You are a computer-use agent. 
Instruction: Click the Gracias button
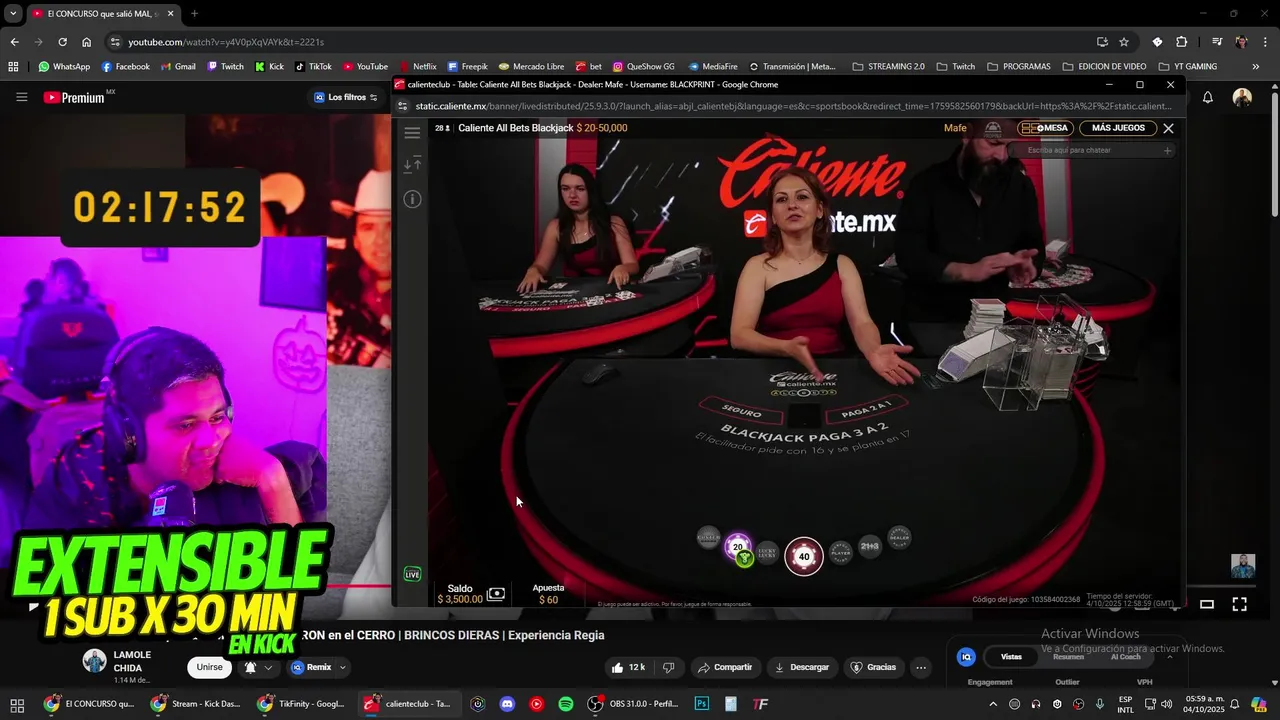pos(873,667)
